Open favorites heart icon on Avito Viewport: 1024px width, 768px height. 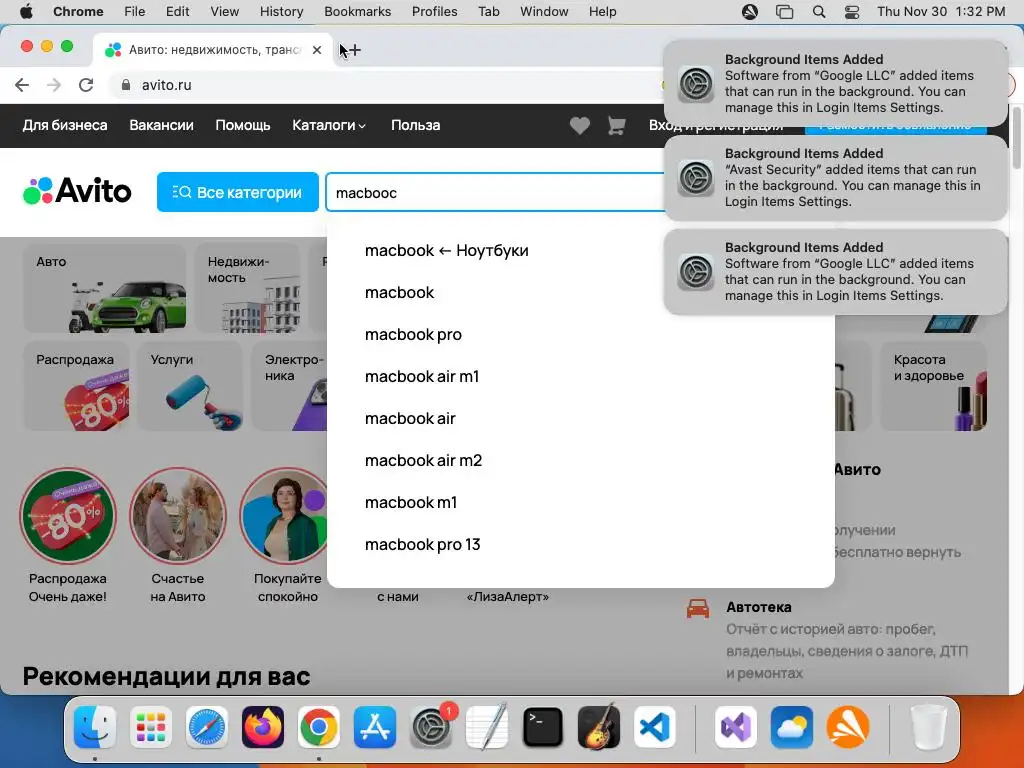click(579, 125)
